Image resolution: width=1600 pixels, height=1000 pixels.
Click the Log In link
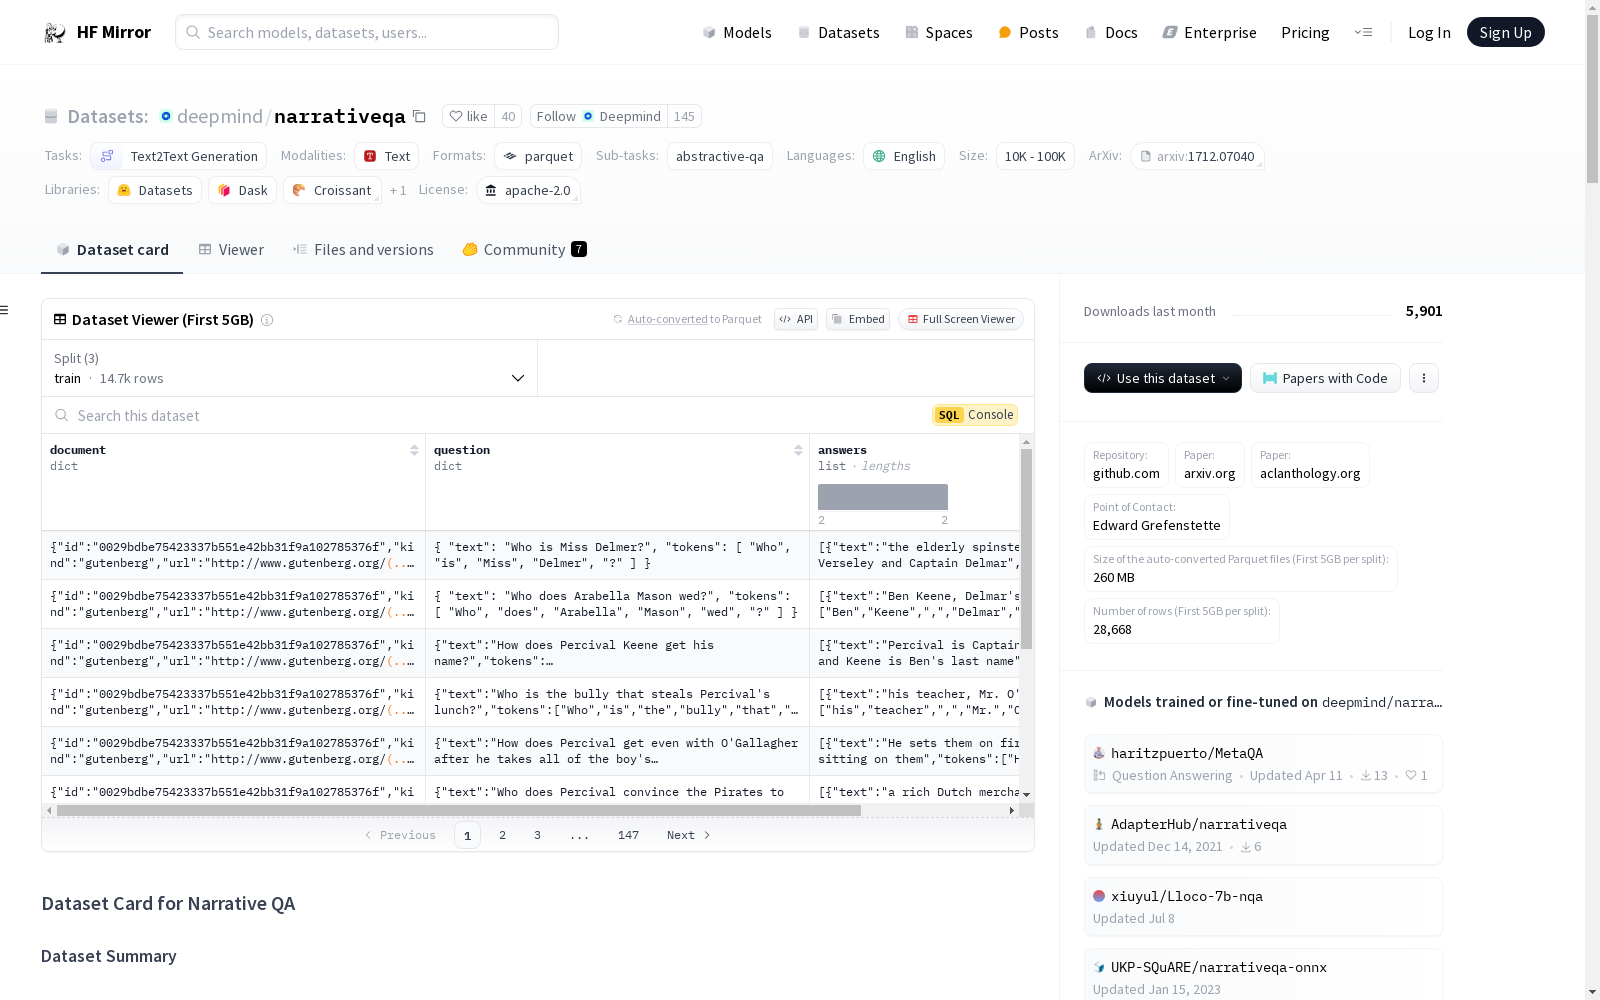point(1429,33)
